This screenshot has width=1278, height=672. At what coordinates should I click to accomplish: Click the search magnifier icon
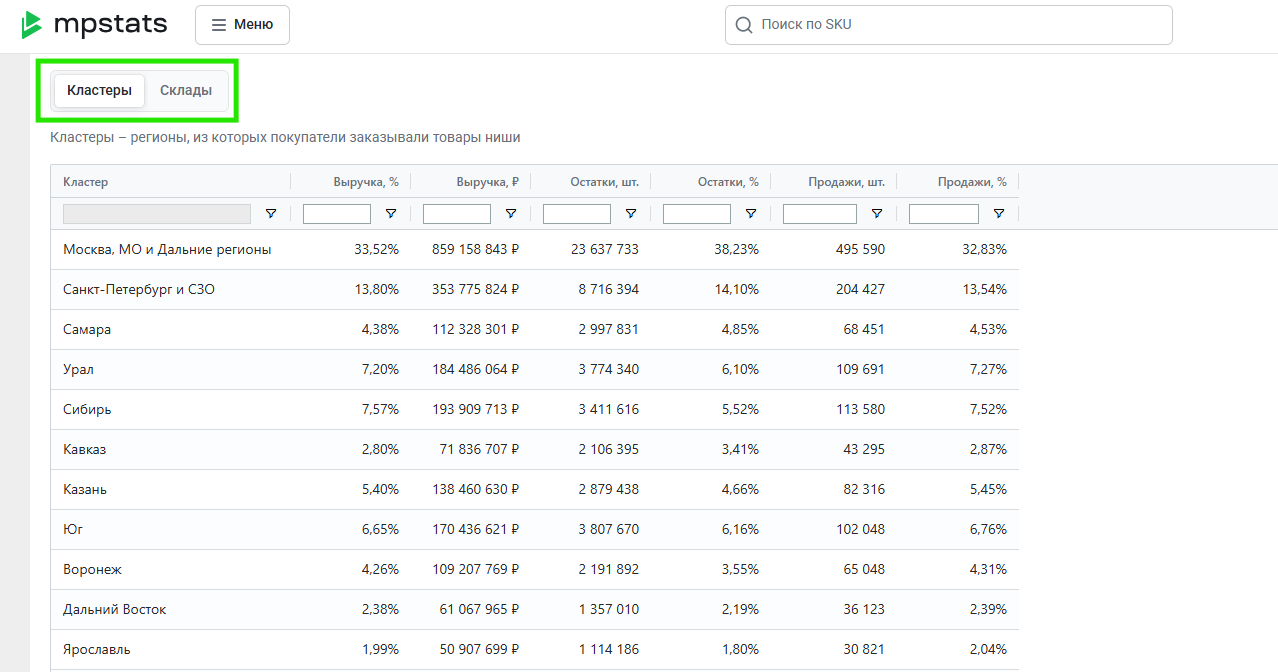click(x=743, y=25)
